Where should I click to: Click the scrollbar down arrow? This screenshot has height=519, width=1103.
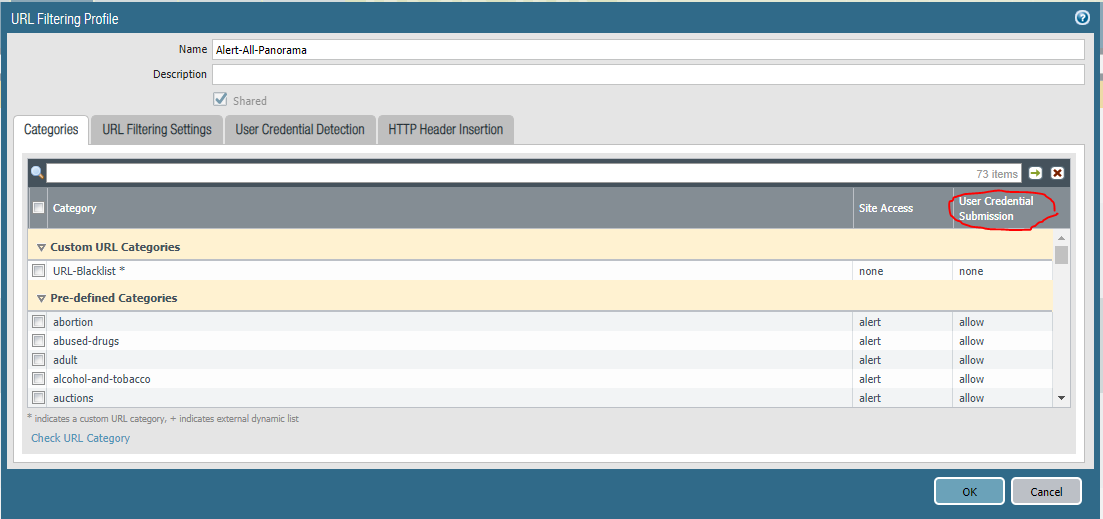pos(1061,398)
